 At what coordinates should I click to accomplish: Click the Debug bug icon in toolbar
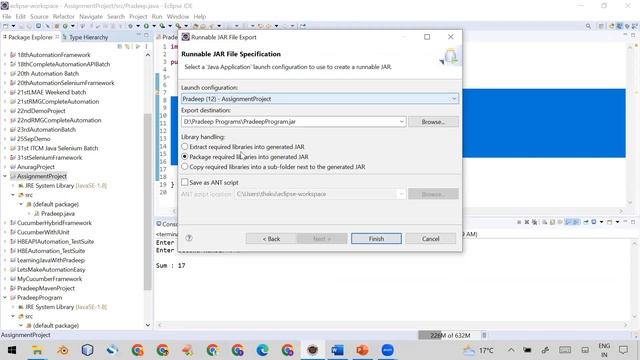(130, 26)
